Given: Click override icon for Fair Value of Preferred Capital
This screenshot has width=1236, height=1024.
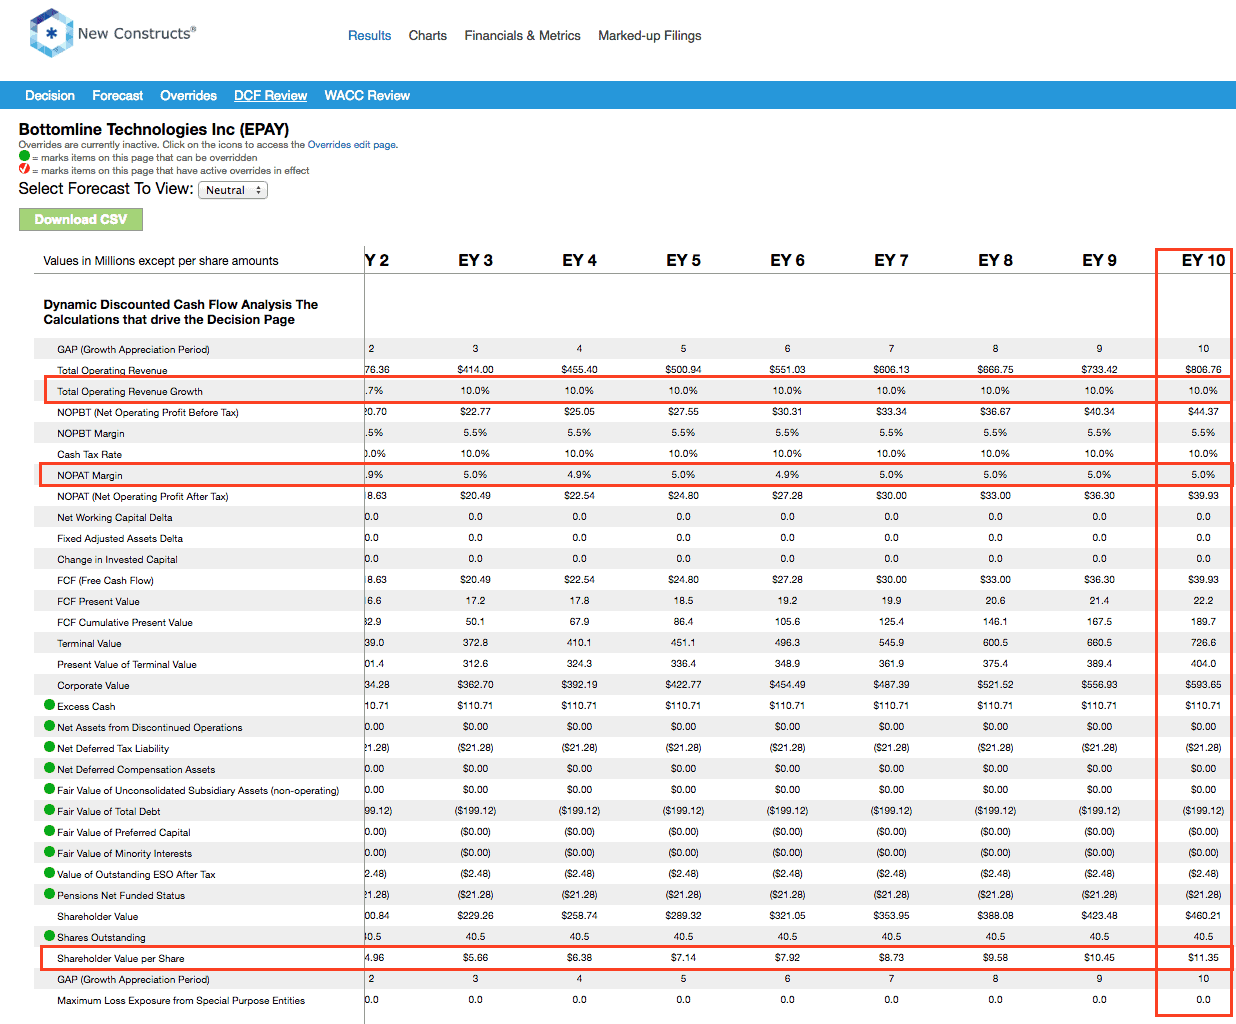Looking at the screenshot, I should [x=49, y=831].
